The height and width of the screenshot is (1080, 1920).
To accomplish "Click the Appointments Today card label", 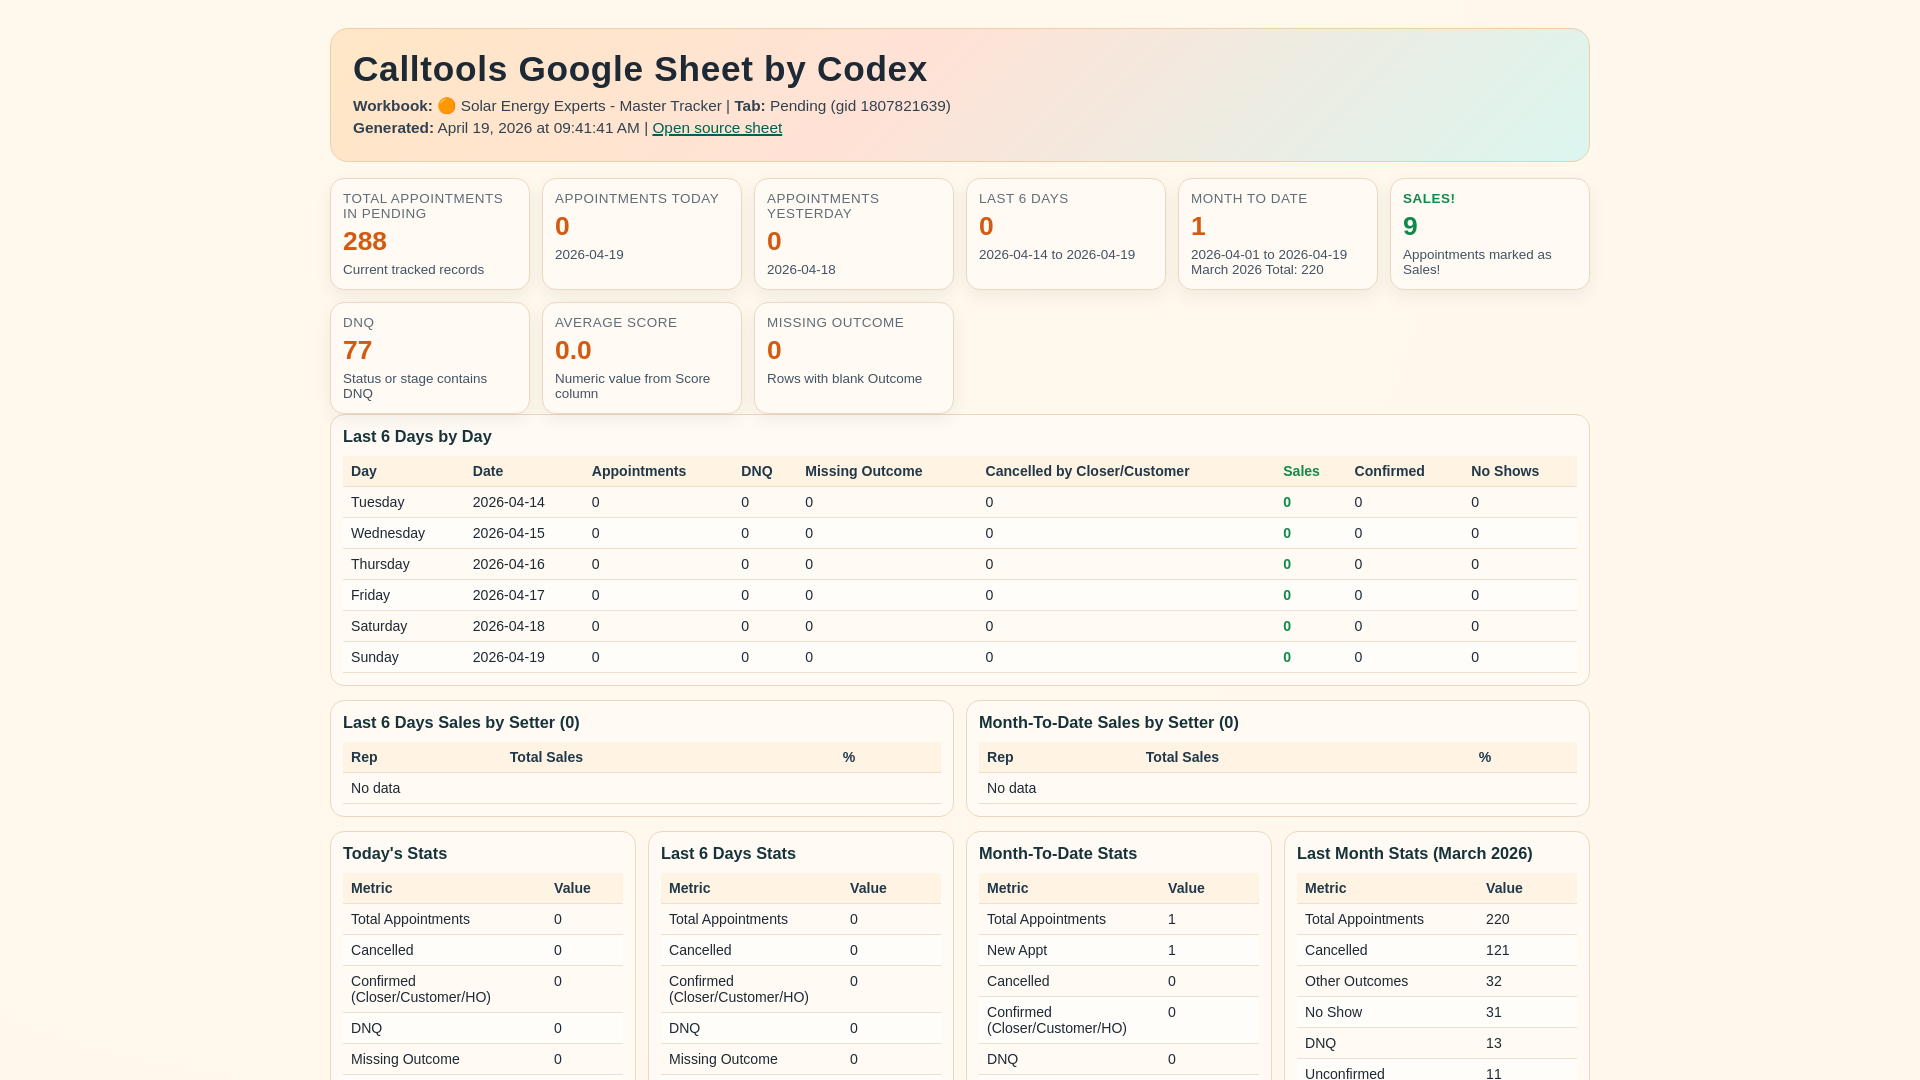I will click(x=637, y=199).
